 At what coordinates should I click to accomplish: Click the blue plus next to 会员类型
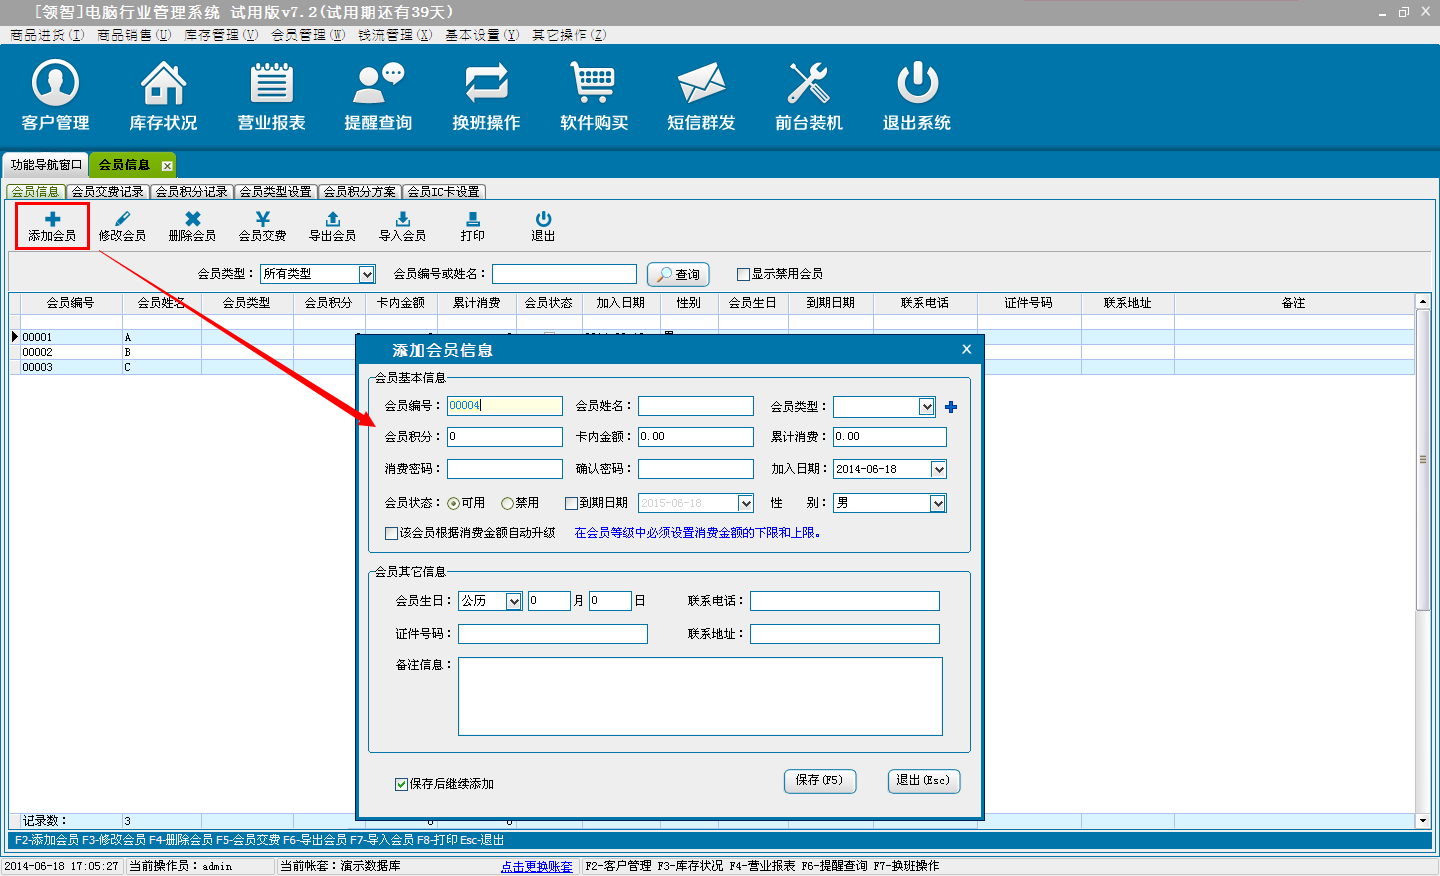pyautogui.click(x=951, y=407)
